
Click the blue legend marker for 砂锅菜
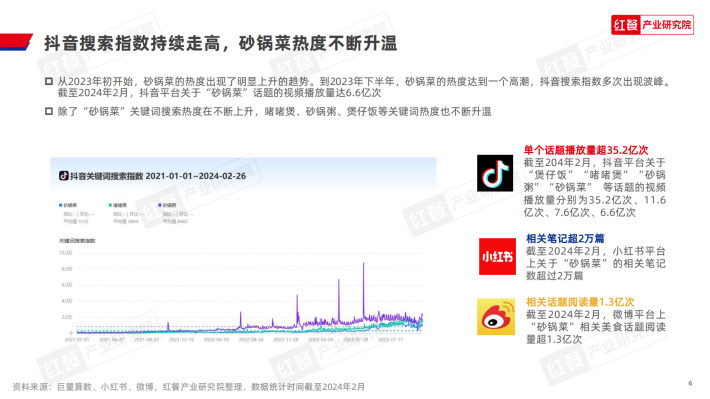click(60, 205)
